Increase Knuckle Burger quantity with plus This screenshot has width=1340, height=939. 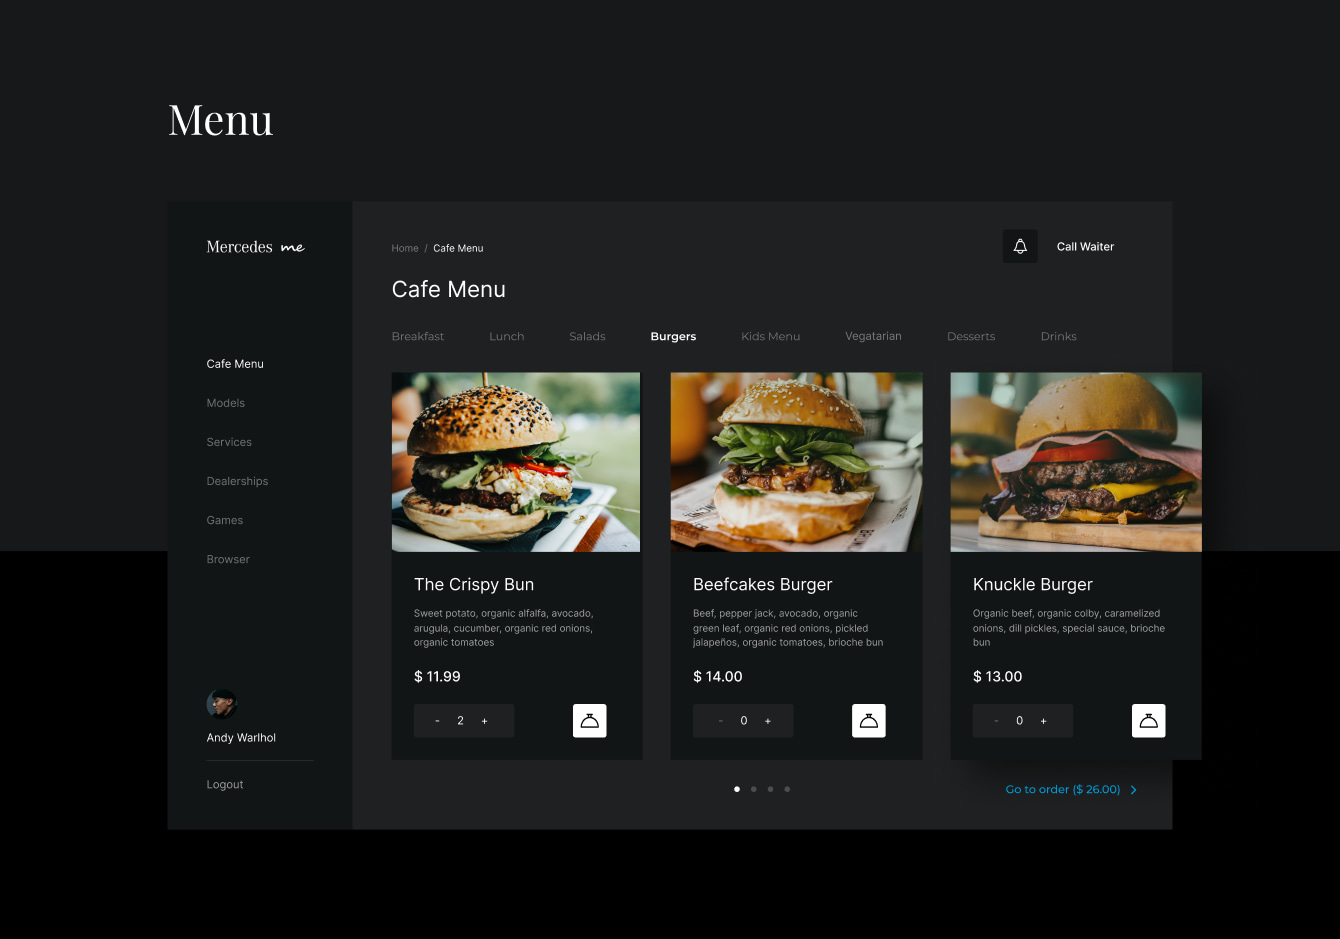coord(1043,721)
